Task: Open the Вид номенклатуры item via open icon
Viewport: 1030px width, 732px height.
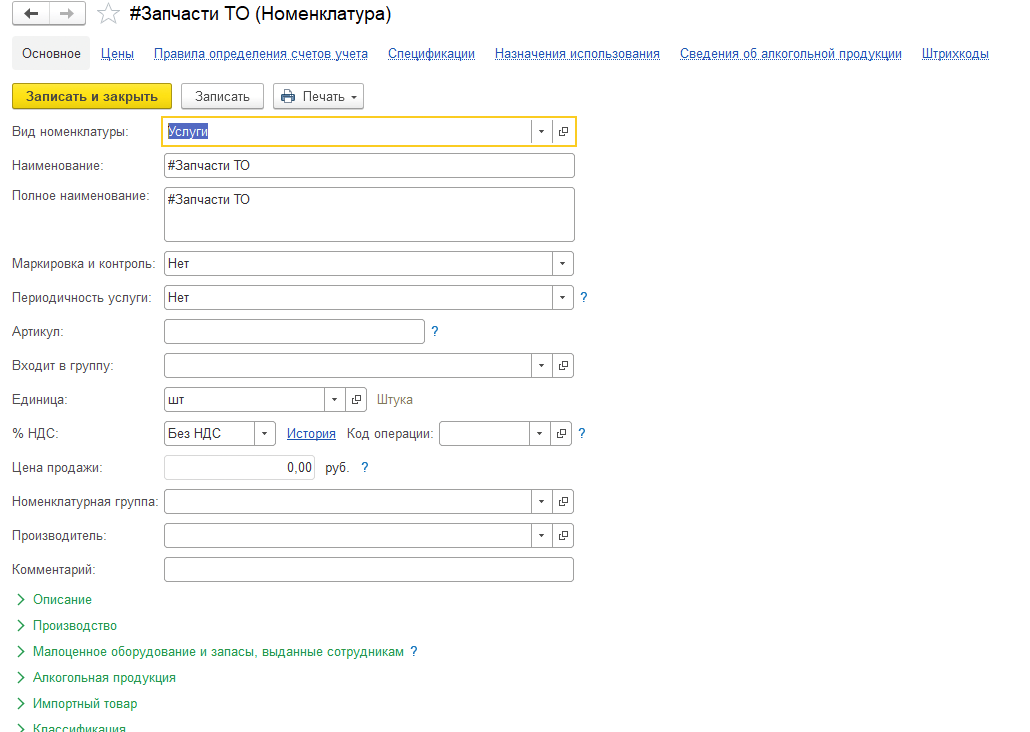Action: point(563,131)
